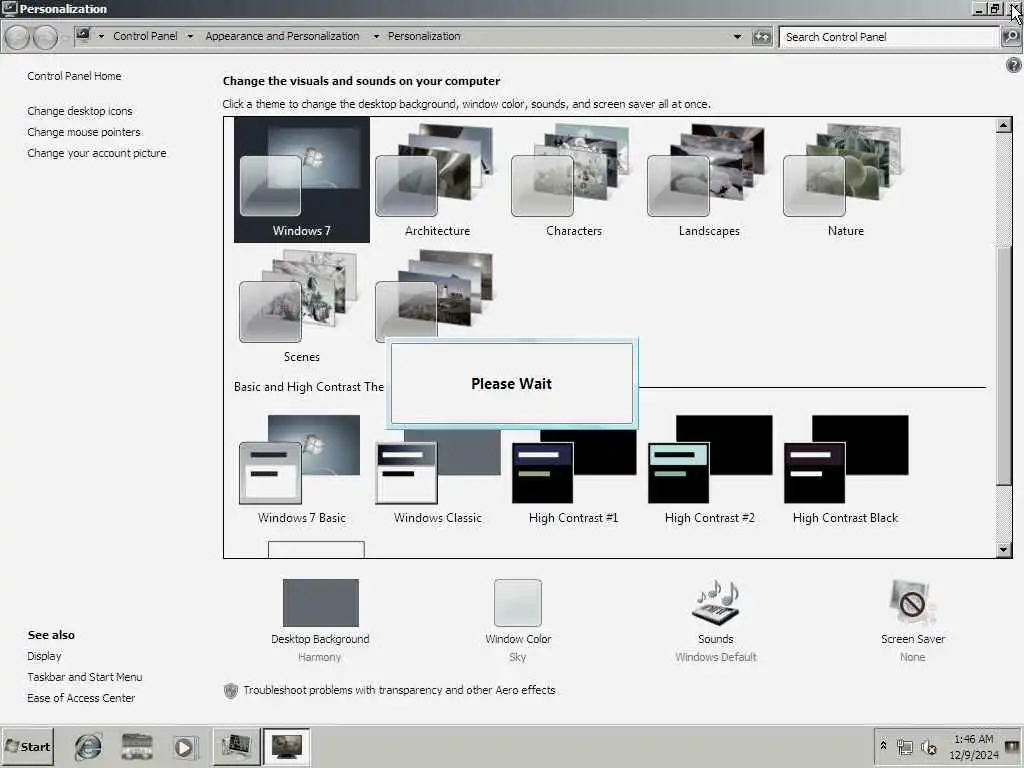Open Troubleshoot problems with transparency link
Screen dimensions: 1024x768
399,690
